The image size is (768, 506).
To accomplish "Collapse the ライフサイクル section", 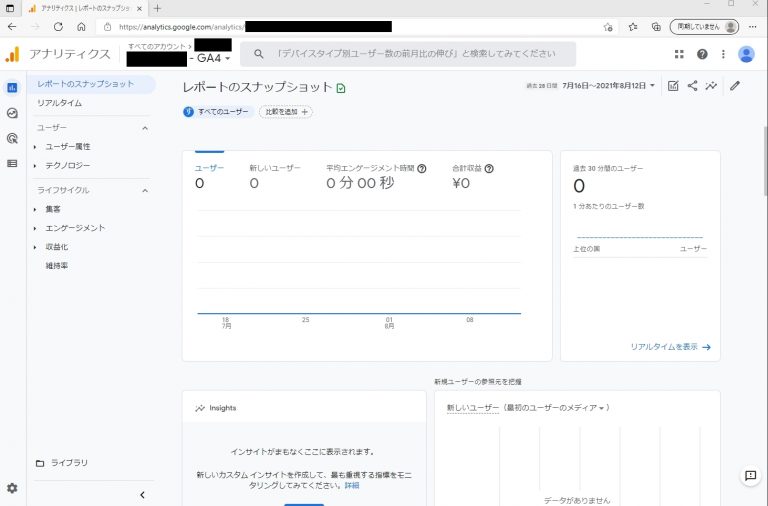I will [144, 190].
